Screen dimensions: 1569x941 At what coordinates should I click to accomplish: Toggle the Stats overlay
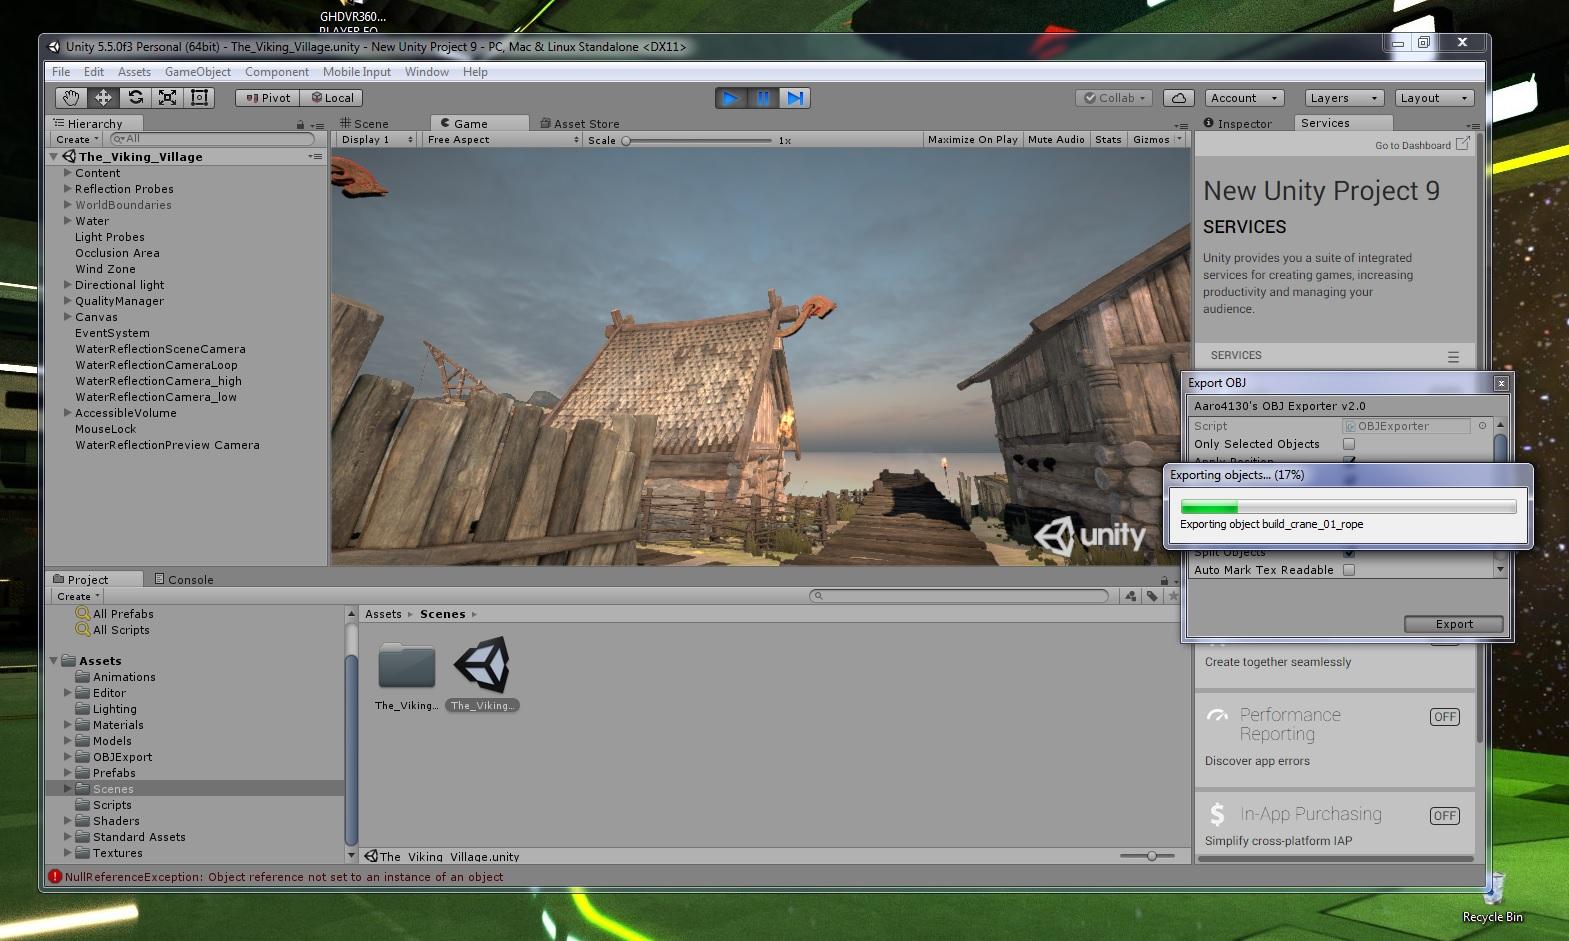1108,140
